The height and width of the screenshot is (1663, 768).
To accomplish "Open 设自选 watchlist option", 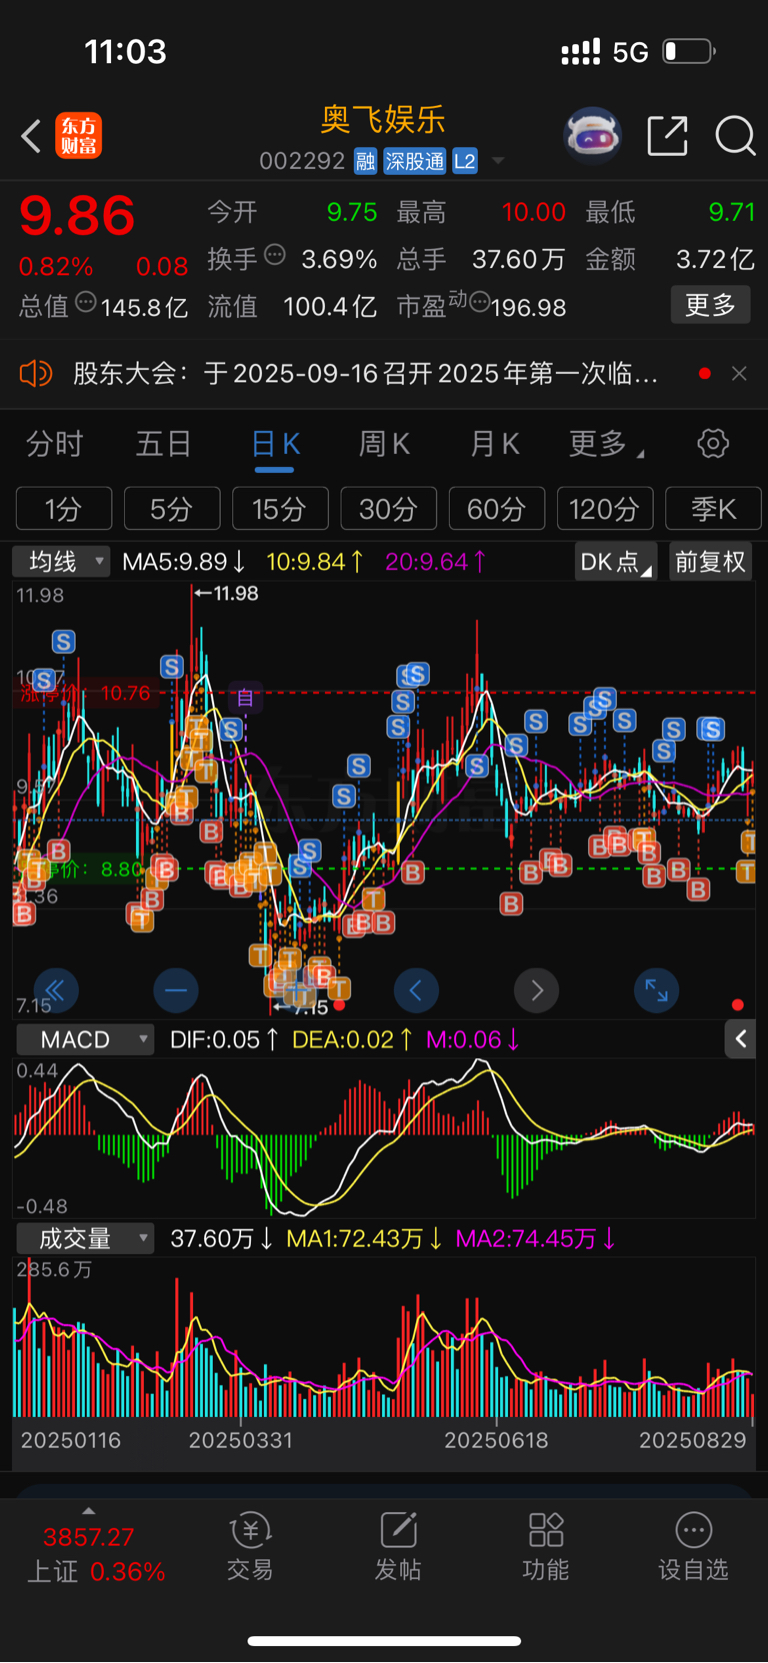I will [693, 1546].
